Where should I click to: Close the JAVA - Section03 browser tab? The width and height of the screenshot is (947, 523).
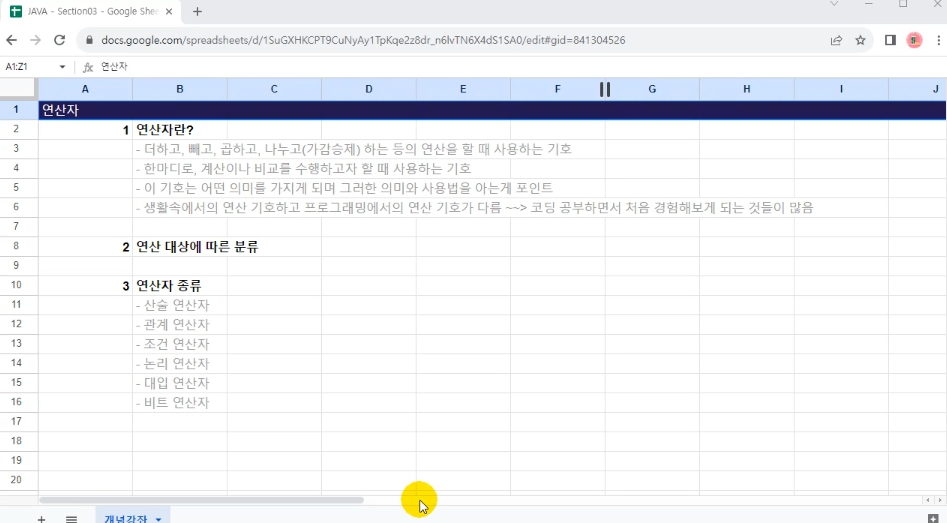[x=171, y=12]
